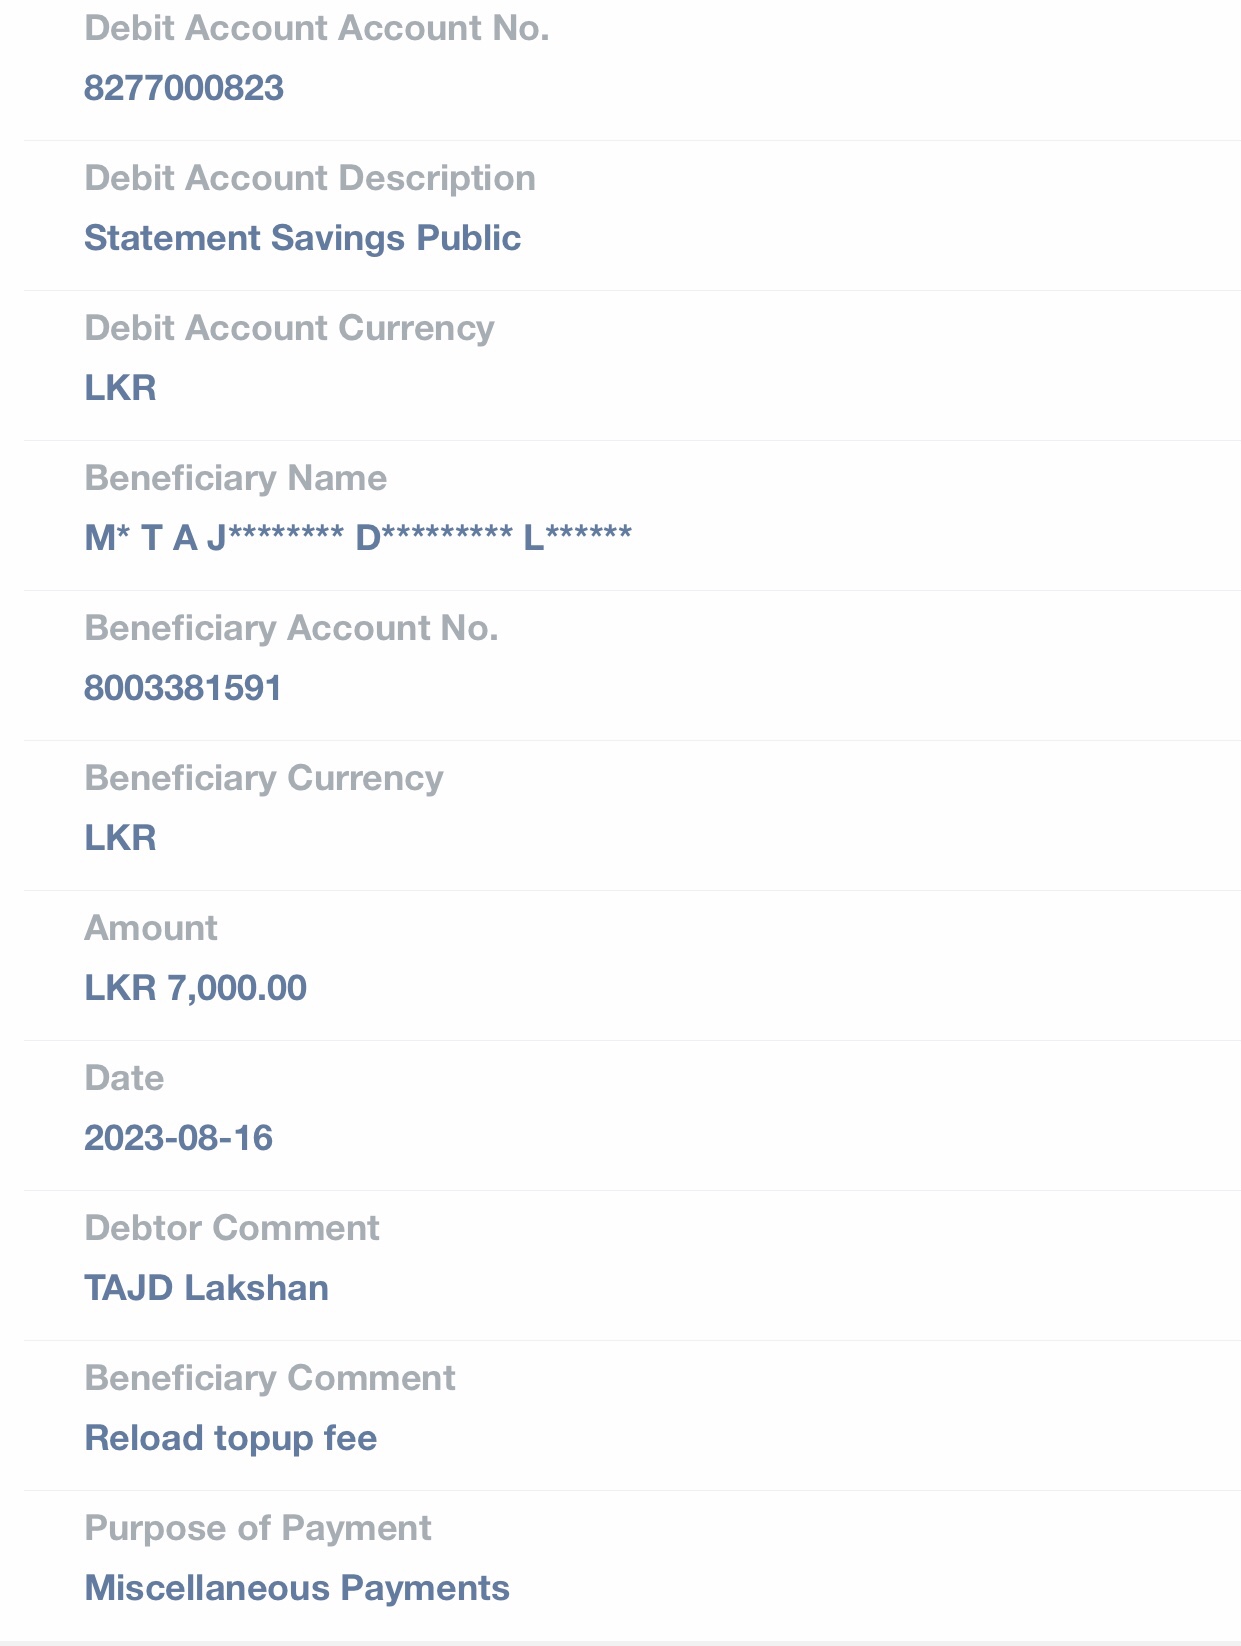Select the "Debit Account Description" label

[x=310, y=178]
